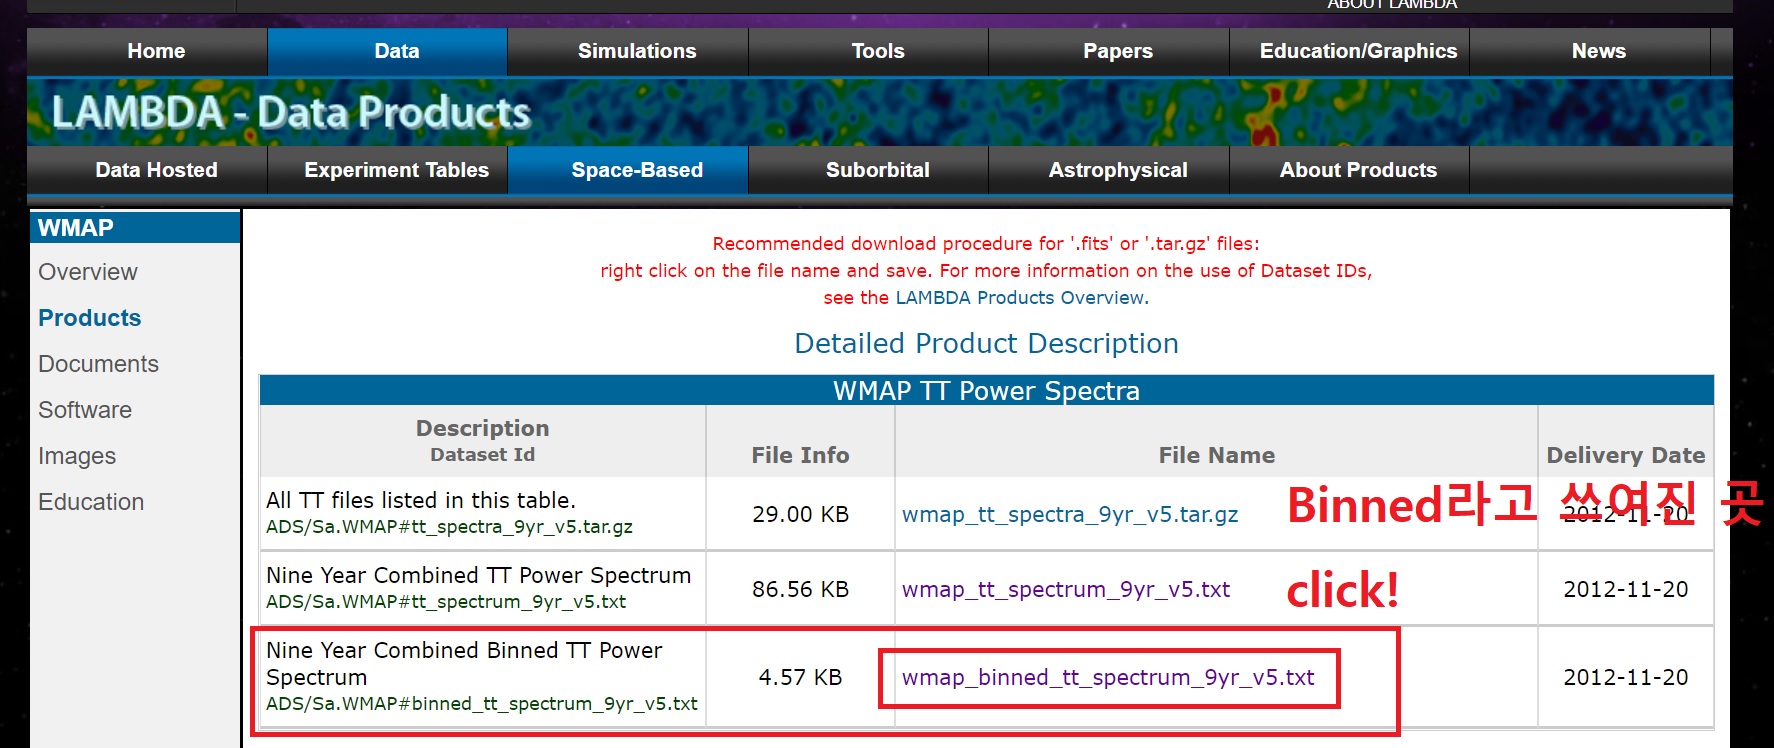
Task: Click the LAMBDA Products Overview link
Action: tap(1020, 298)
